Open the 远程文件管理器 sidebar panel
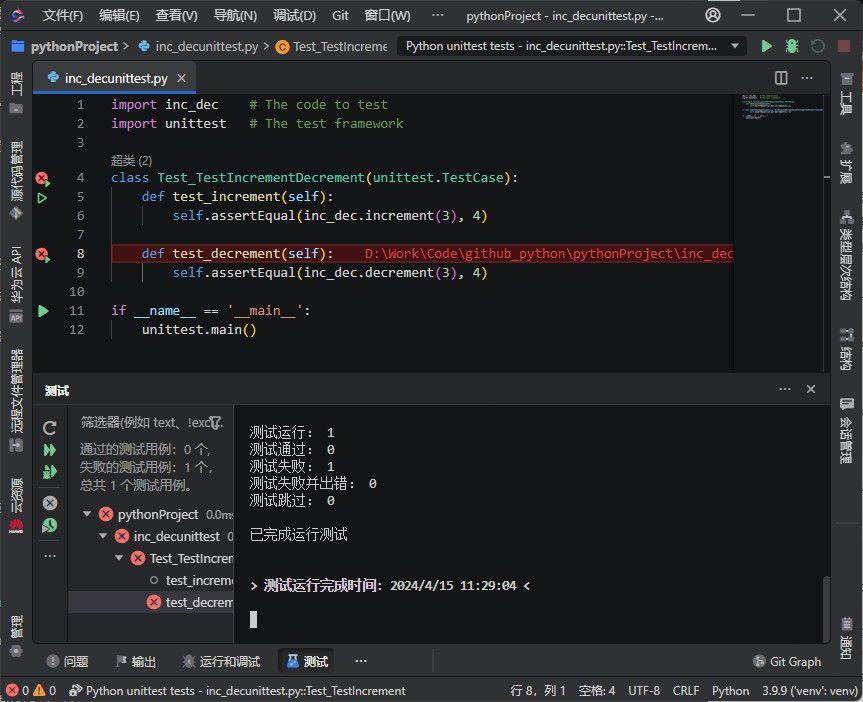This screenshot has height=702, width=863. click(x=14, y=389)
